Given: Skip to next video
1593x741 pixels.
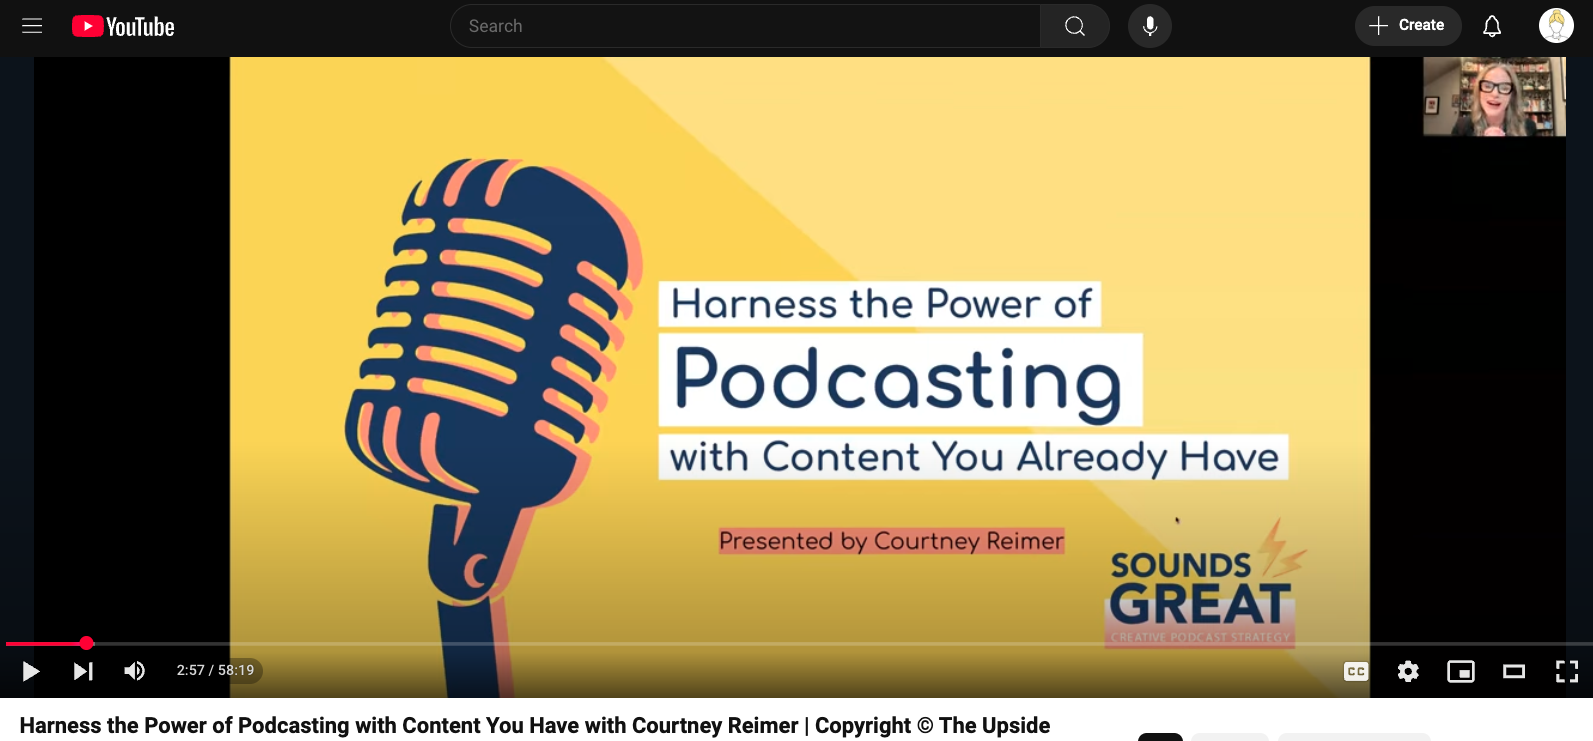Looking at the screenshot, I should tap(83, 671).
